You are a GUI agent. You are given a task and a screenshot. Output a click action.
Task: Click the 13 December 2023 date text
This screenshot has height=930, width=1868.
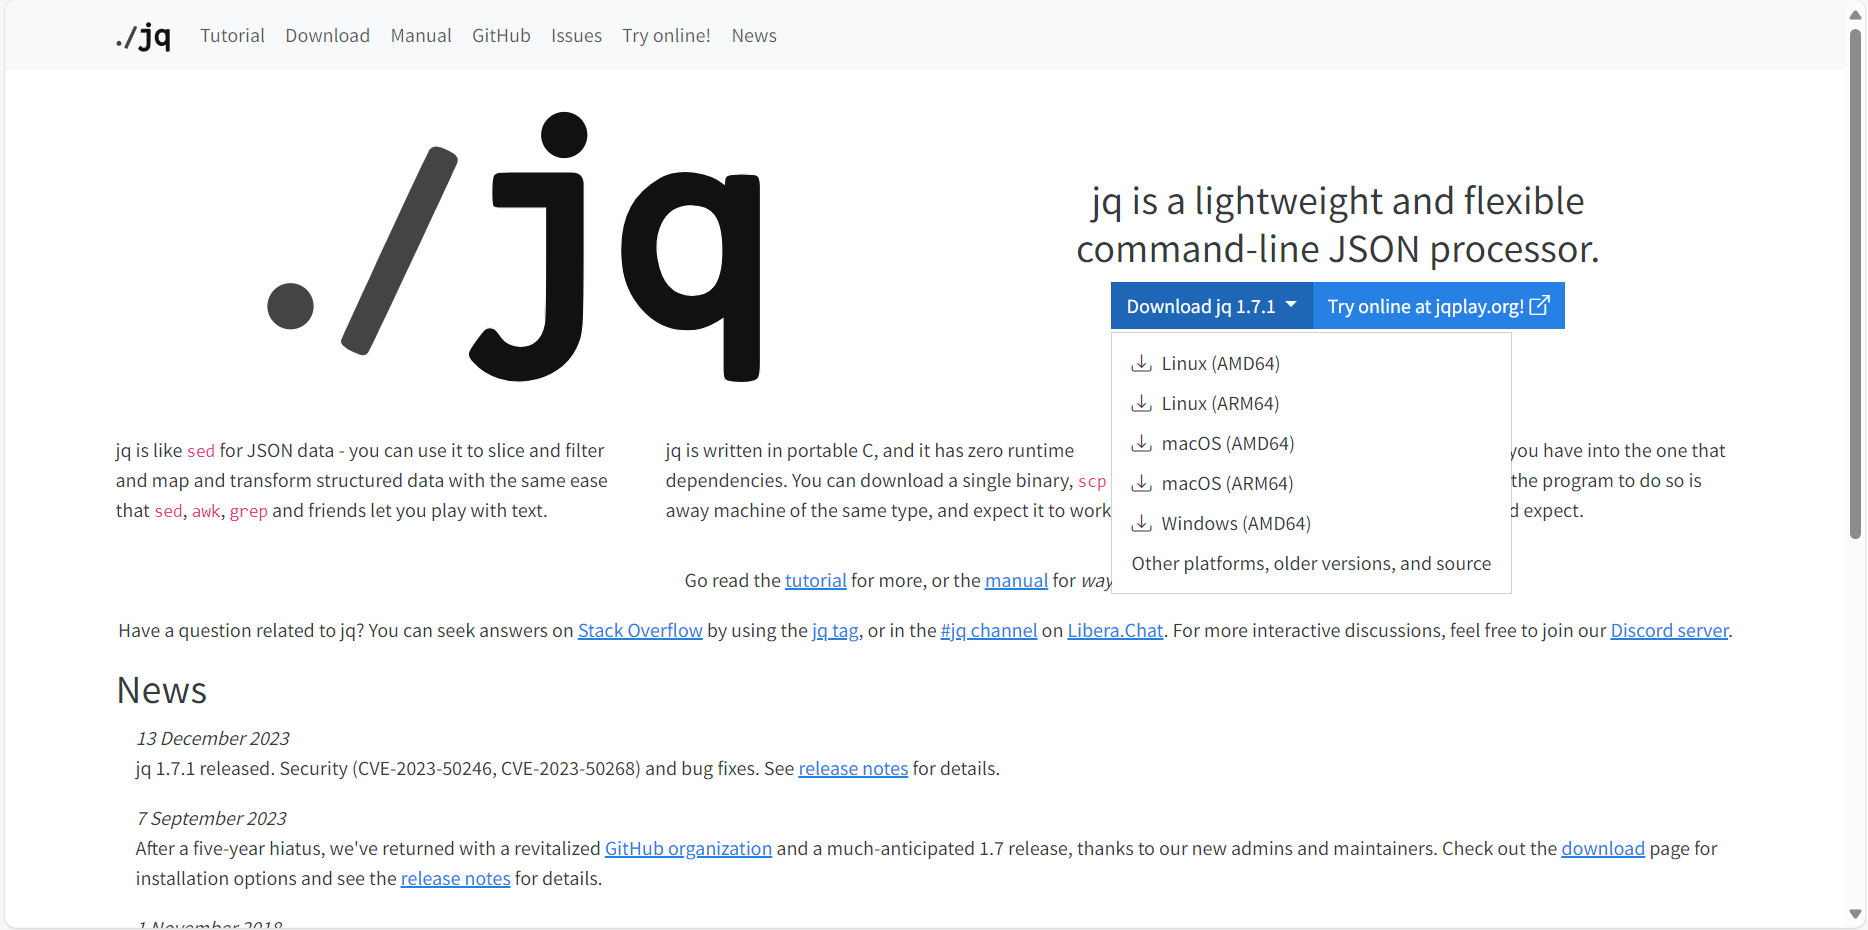click(x=213, y=739)
